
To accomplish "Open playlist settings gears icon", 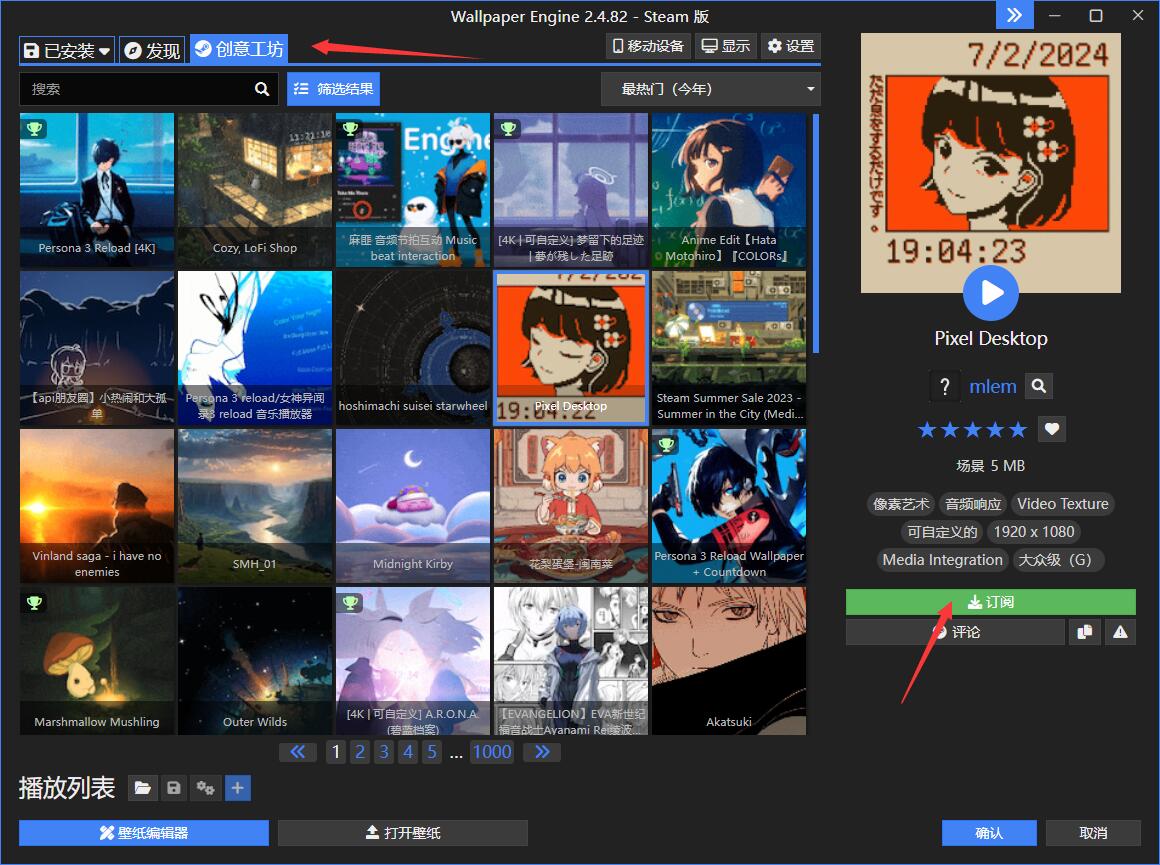I will point(206,788).
